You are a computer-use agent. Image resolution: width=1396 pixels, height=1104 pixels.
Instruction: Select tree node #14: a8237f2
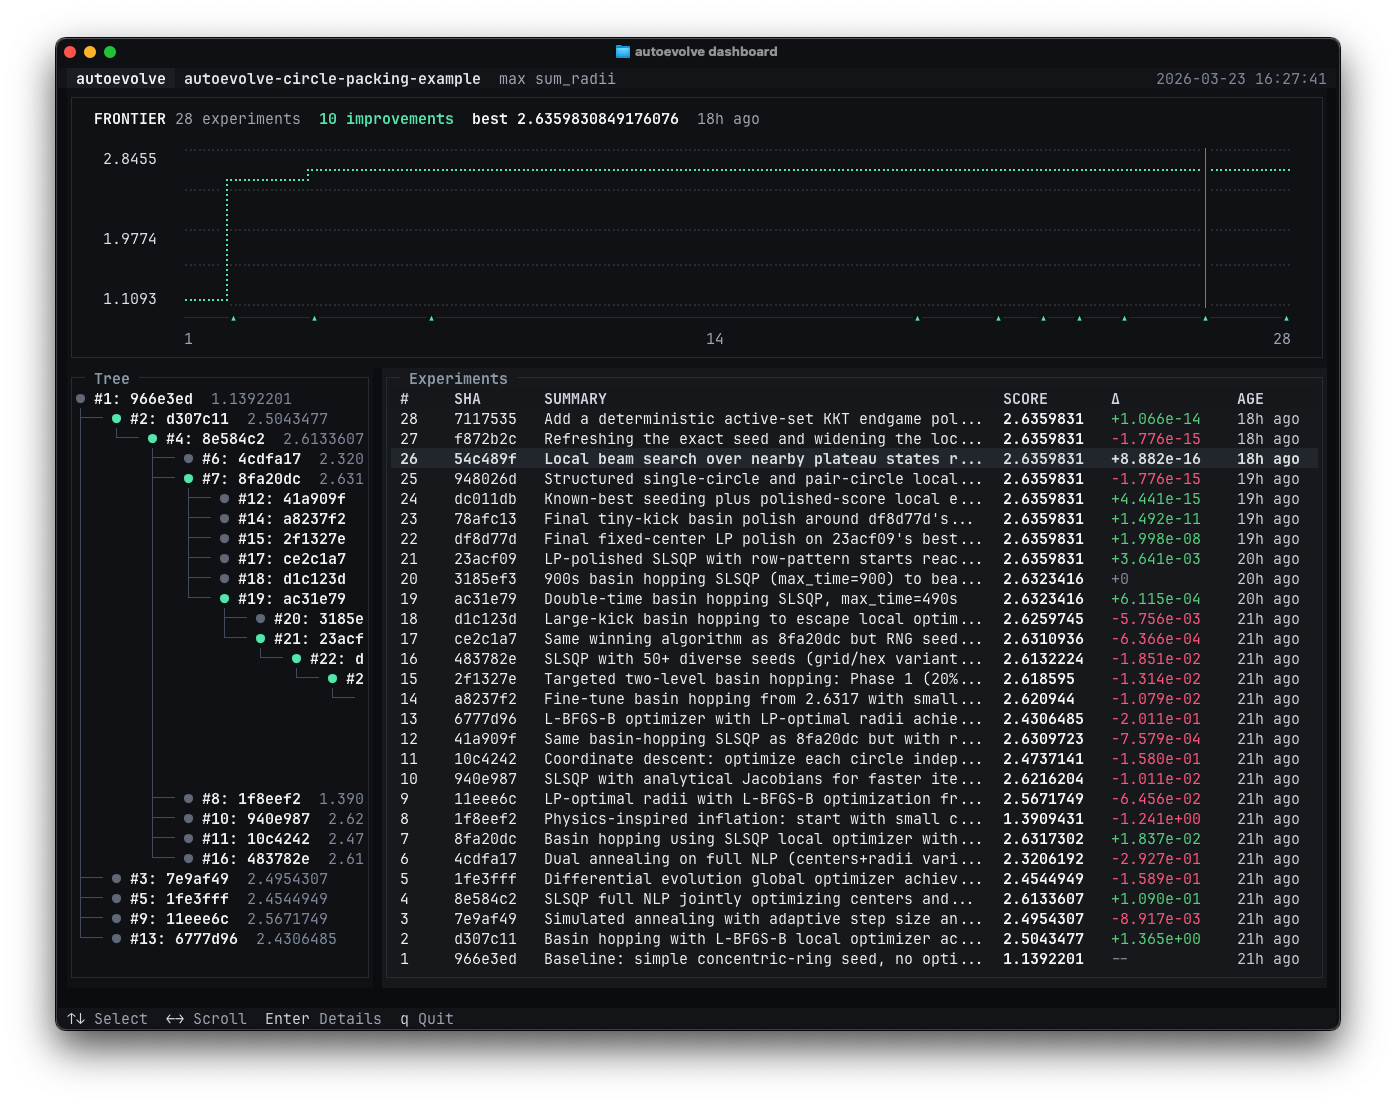click(x=283, y=519)
